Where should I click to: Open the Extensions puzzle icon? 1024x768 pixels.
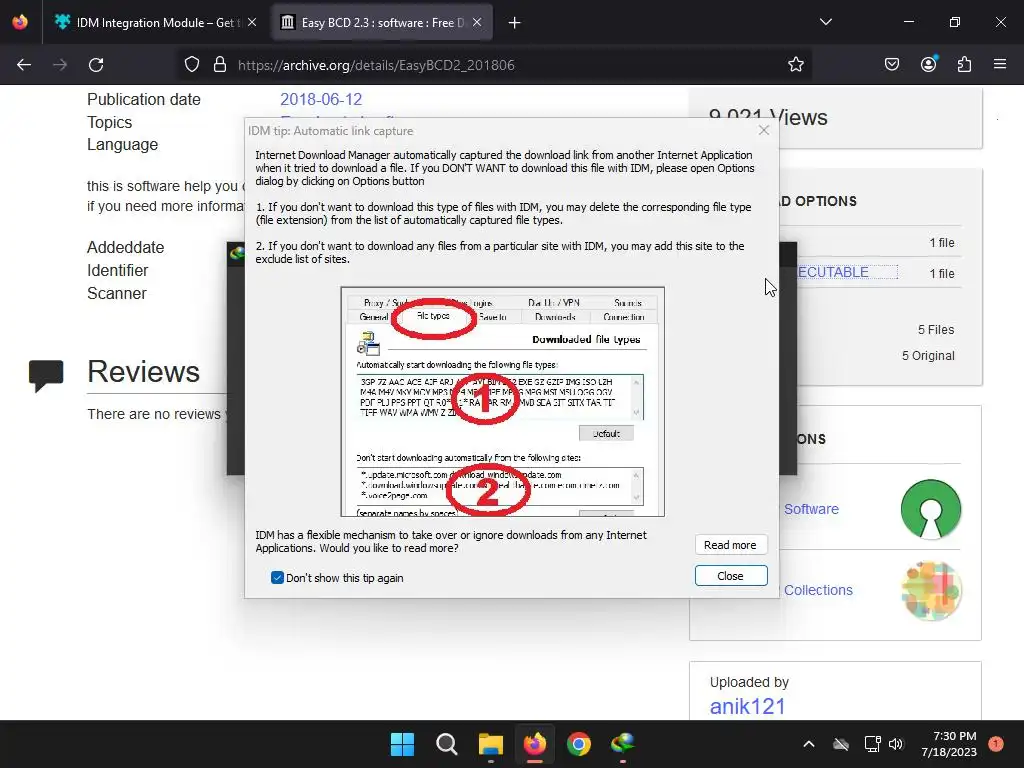coord(964,65)
